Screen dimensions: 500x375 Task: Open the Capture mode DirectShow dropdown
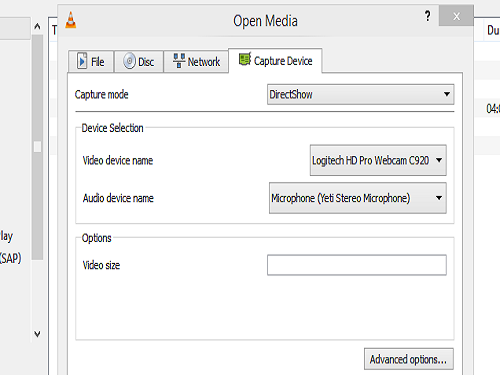[361, 94]
